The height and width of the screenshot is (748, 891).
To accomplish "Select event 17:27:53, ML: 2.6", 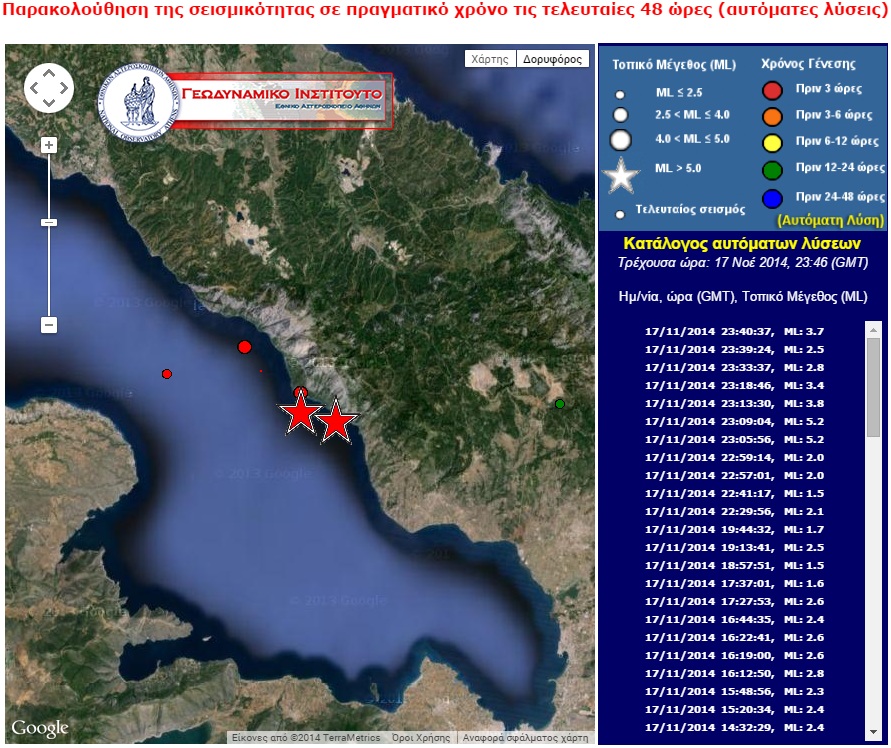I will [734, 601].
